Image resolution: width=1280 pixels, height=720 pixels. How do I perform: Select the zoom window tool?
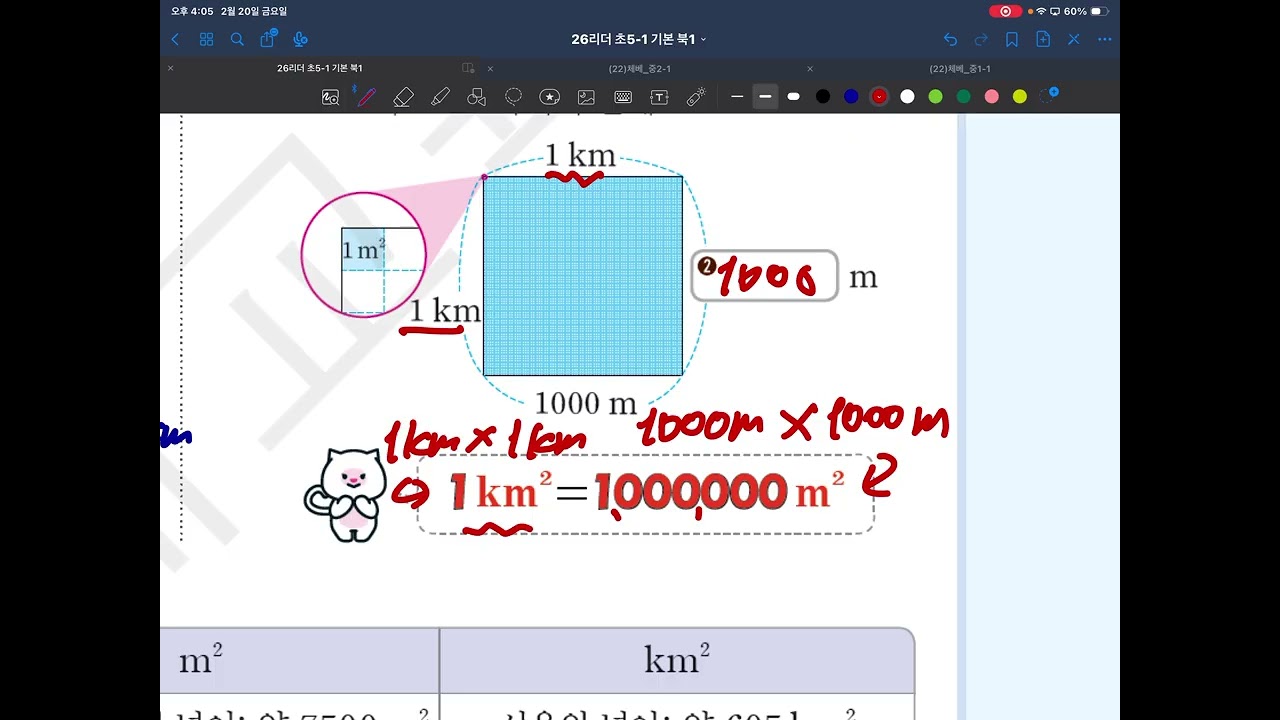[331, 97]
